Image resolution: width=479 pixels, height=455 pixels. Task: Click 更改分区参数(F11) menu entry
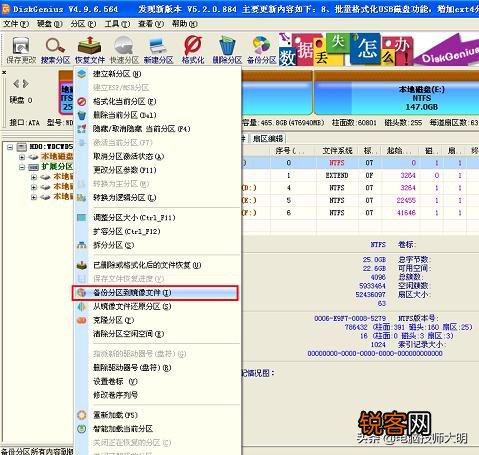point(157,170)
